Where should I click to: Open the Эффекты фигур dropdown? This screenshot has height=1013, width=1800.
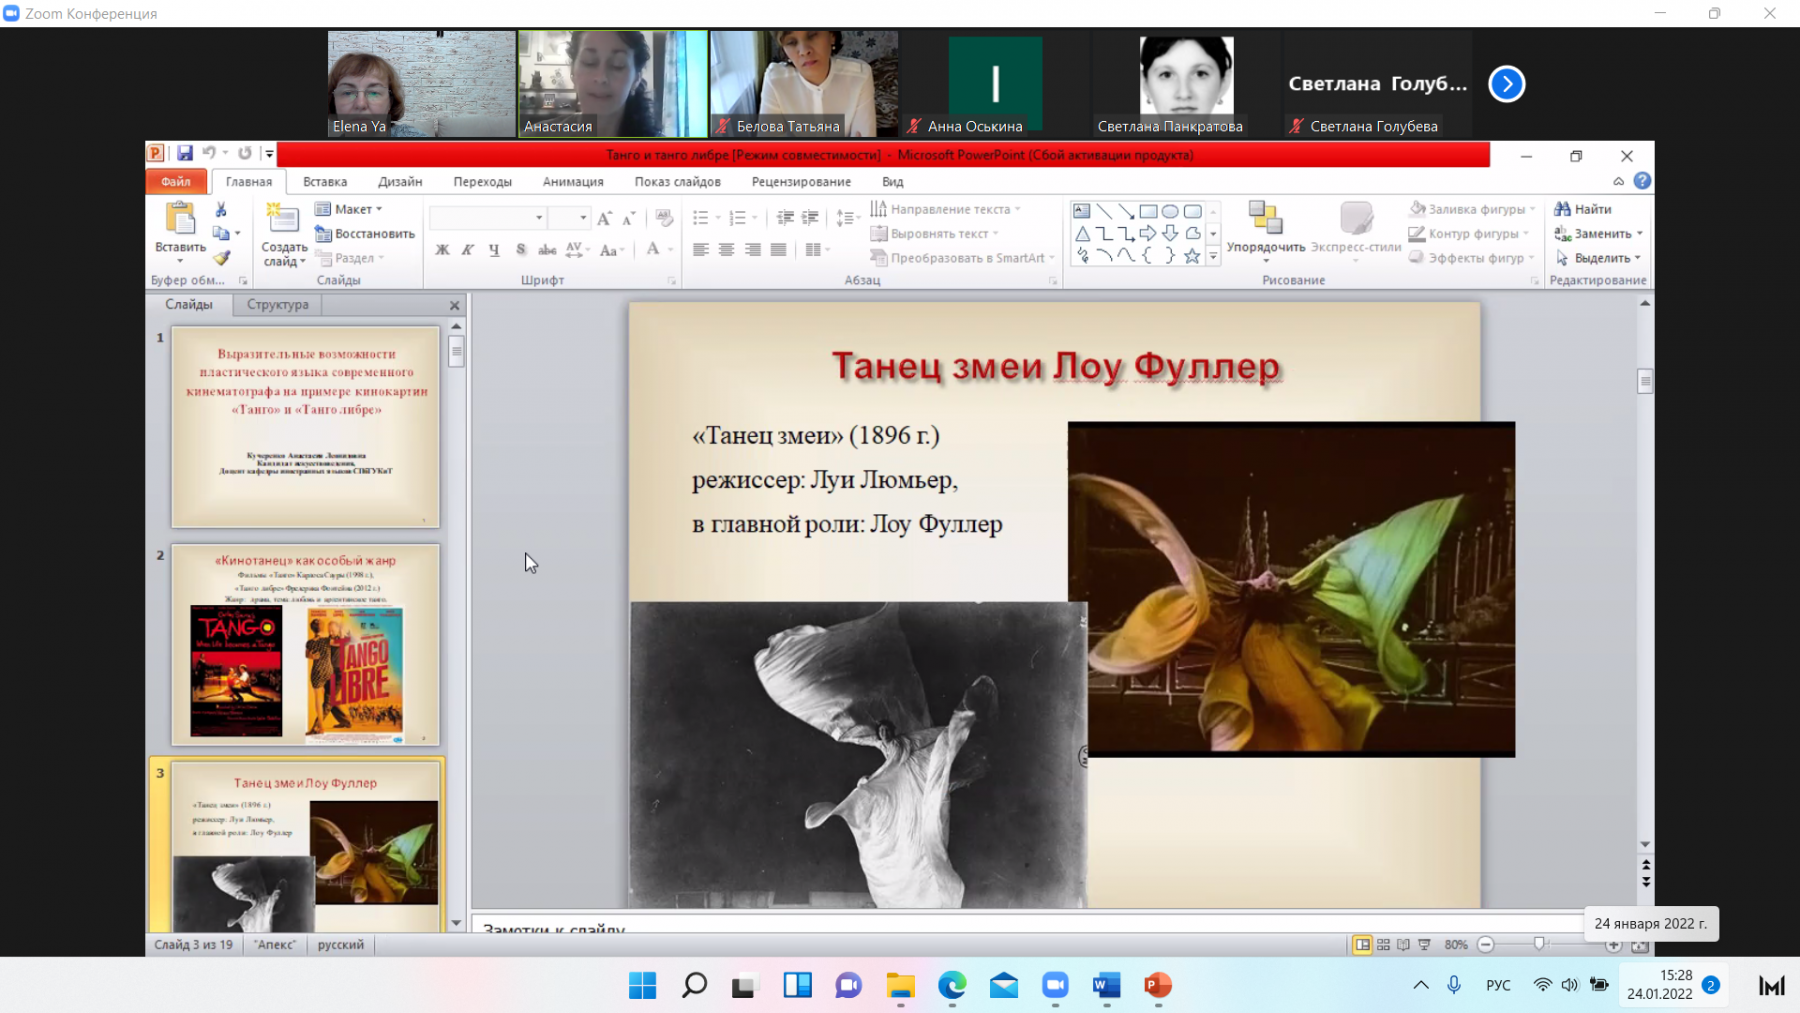click(x=1472, y=258)
